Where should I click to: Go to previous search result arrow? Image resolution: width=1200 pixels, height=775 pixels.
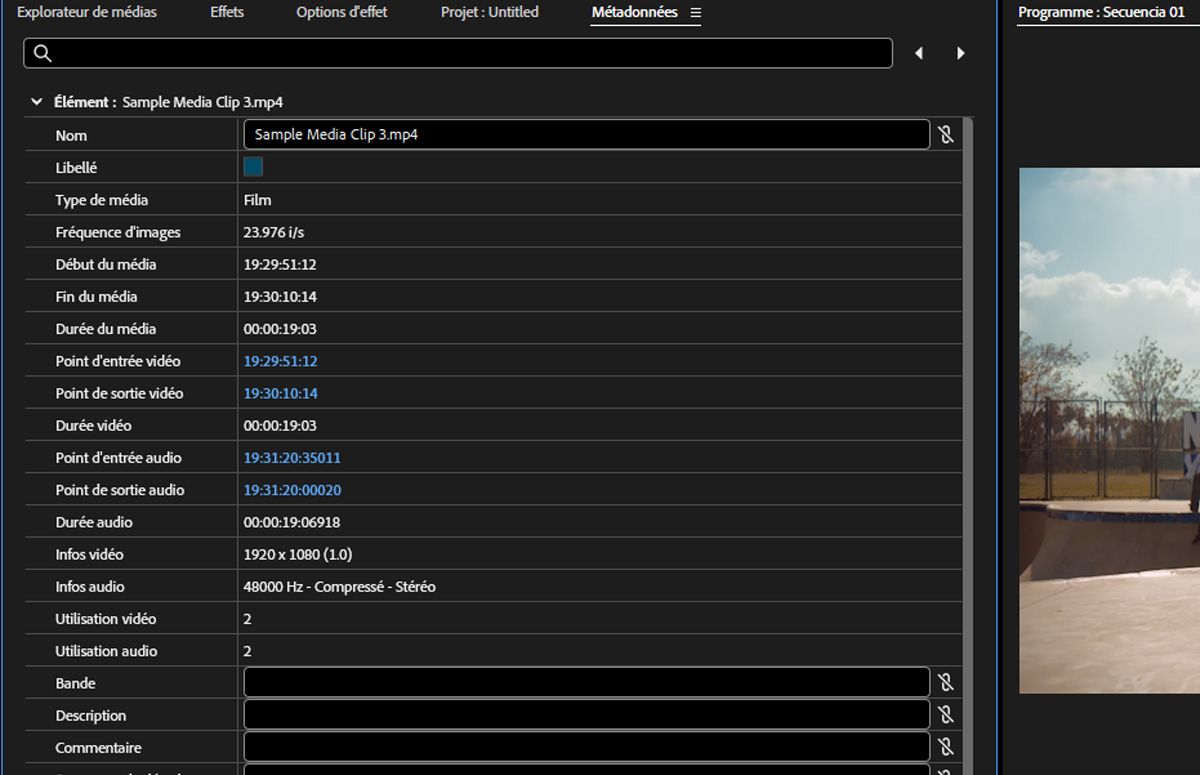(x=919, y=54)
